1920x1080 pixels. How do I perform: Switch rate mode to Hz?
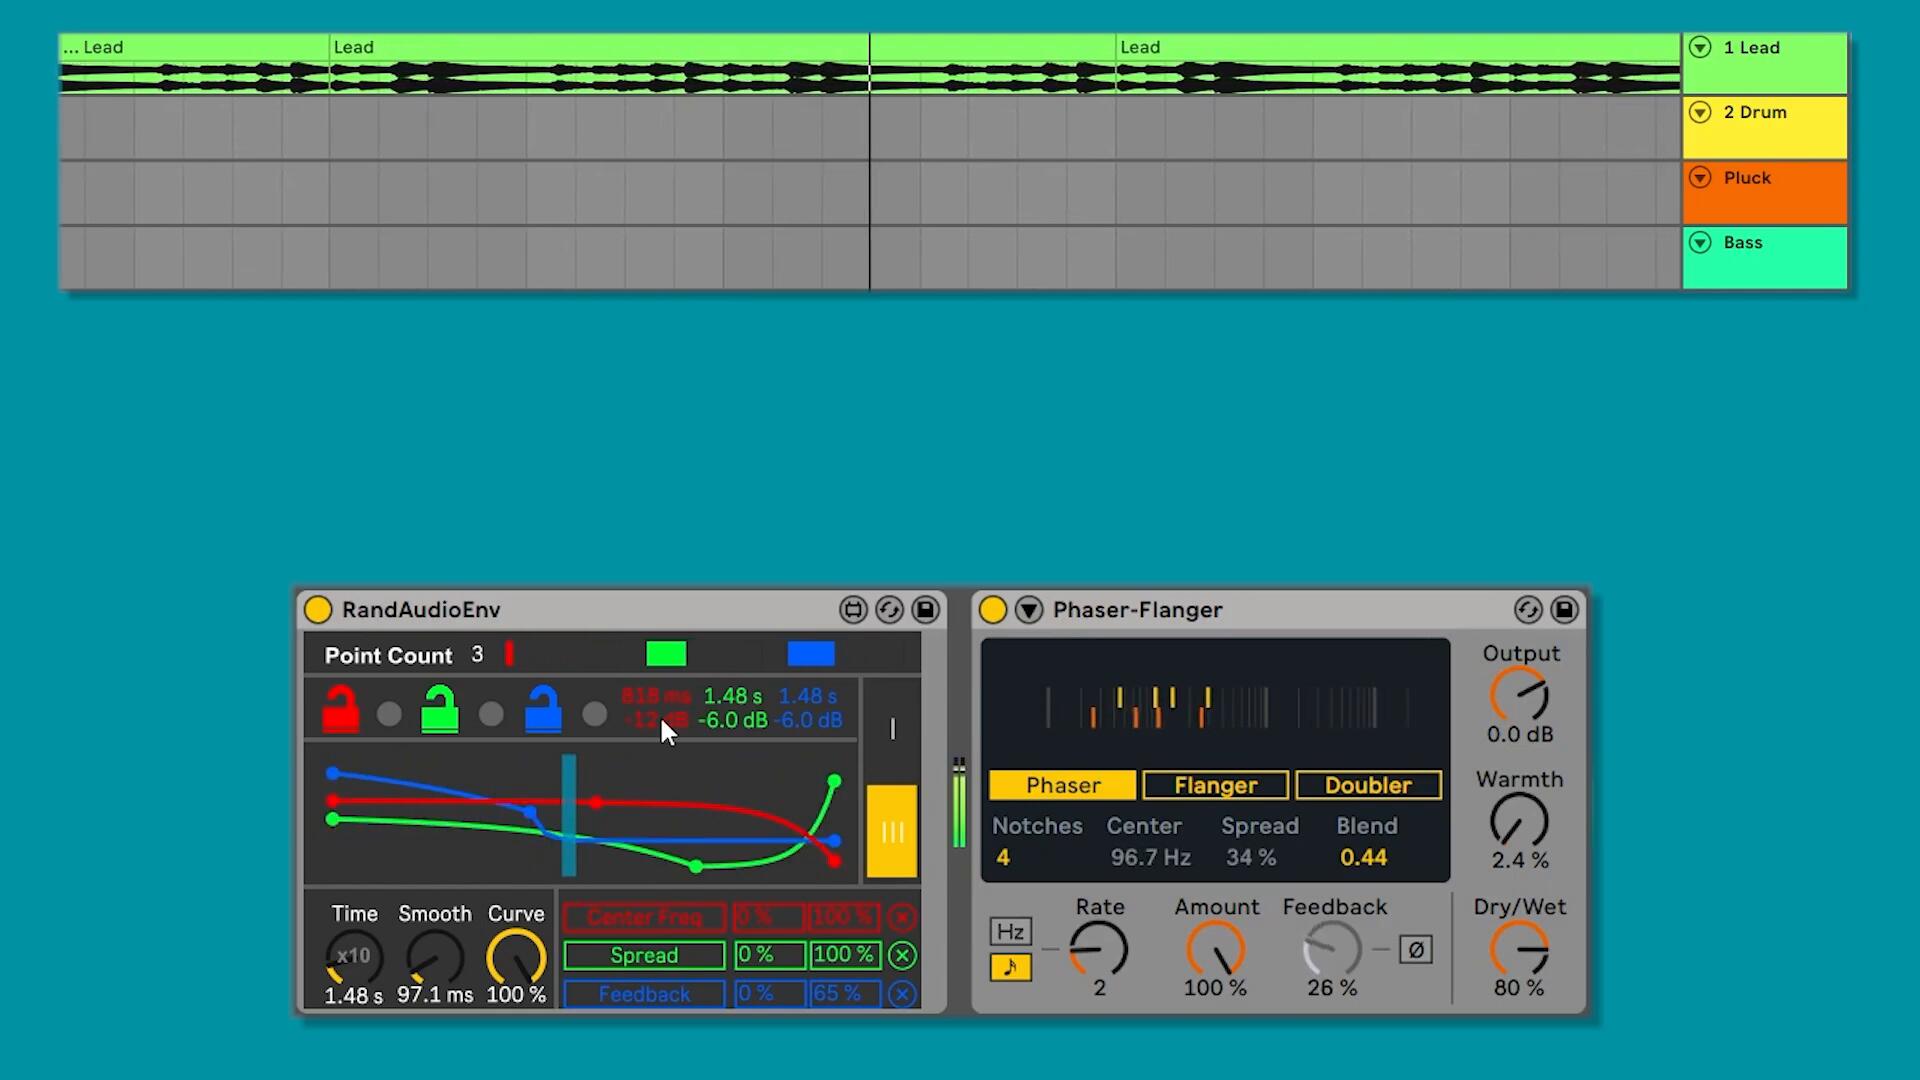pos(1010,932)
